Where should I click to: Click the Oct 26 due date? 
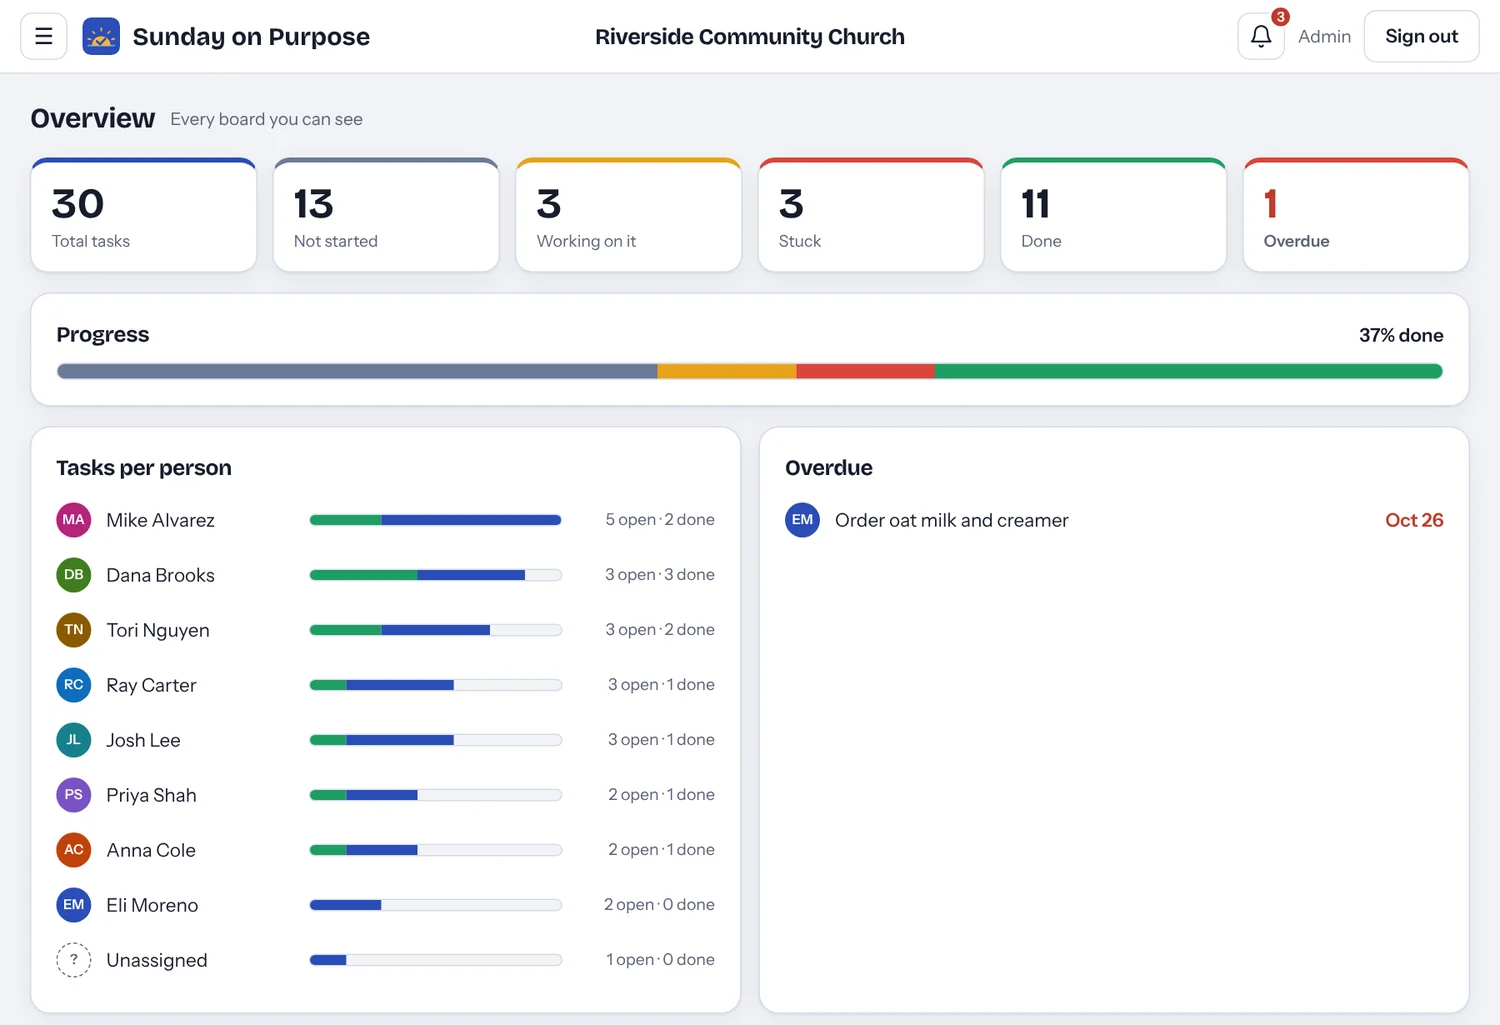1414,520
